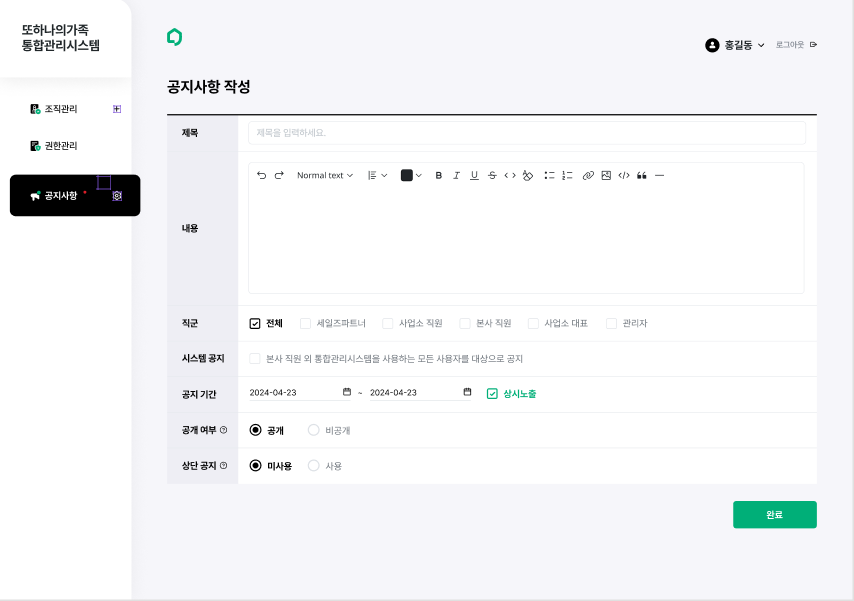Image resolution: width=854 pixels, height=601 pixels.
Task: Click the undo arrow in editor toolbar
Action: pos(261,175)
